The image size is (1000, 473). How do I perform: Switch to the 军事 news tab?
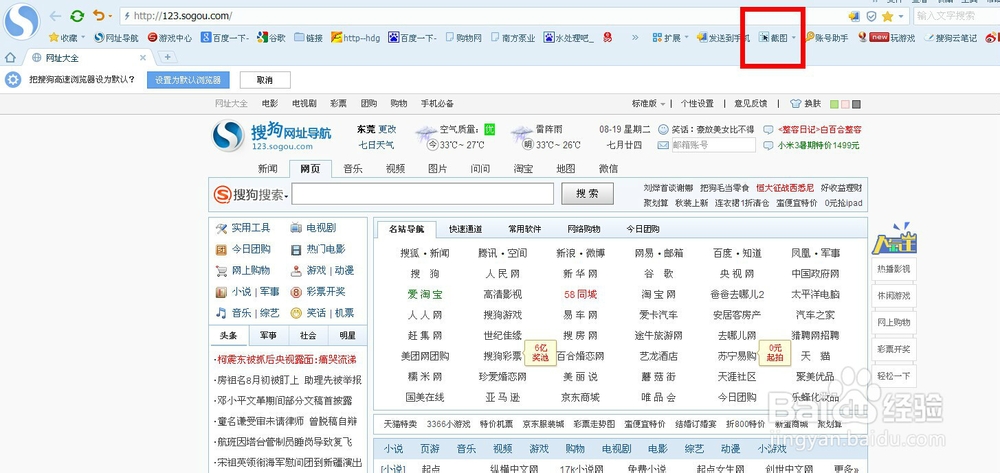tap(268, 335)
